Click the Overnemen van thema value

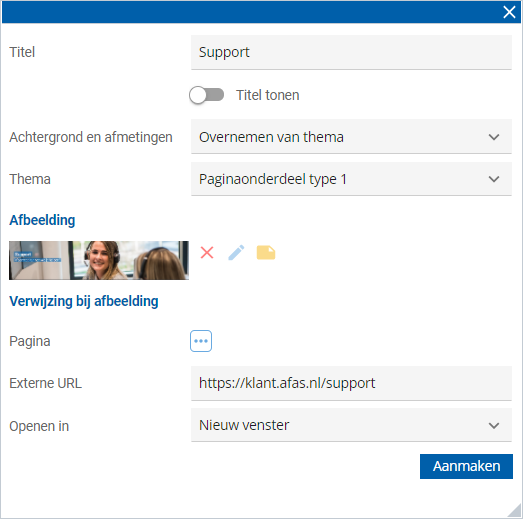click(x=271, y=137)
